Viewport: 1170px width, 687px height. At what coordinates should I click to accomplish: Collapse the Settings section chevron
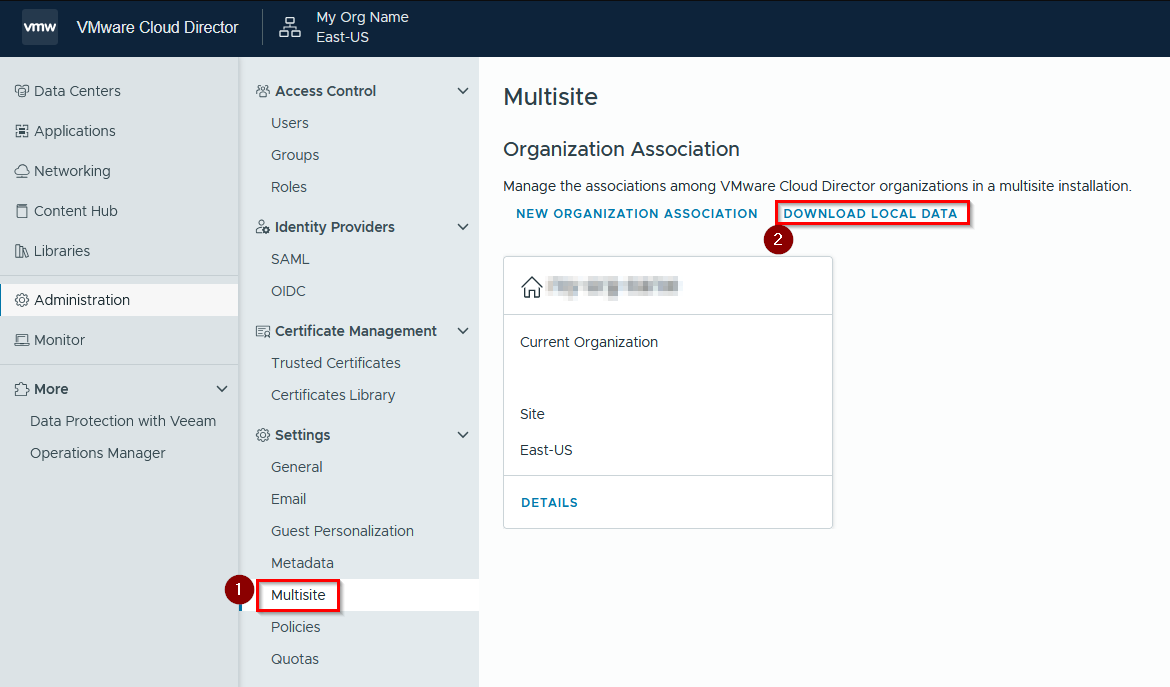(x=463, y=435)
